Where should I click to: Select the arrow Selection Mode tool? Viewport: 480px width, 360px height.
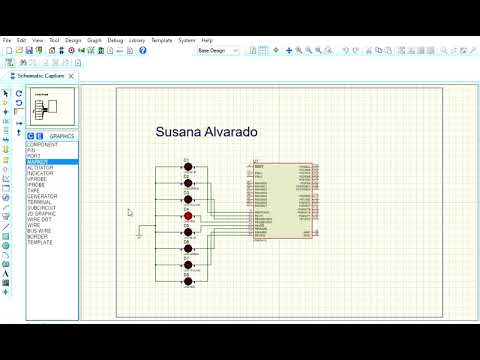pos(5,93)
